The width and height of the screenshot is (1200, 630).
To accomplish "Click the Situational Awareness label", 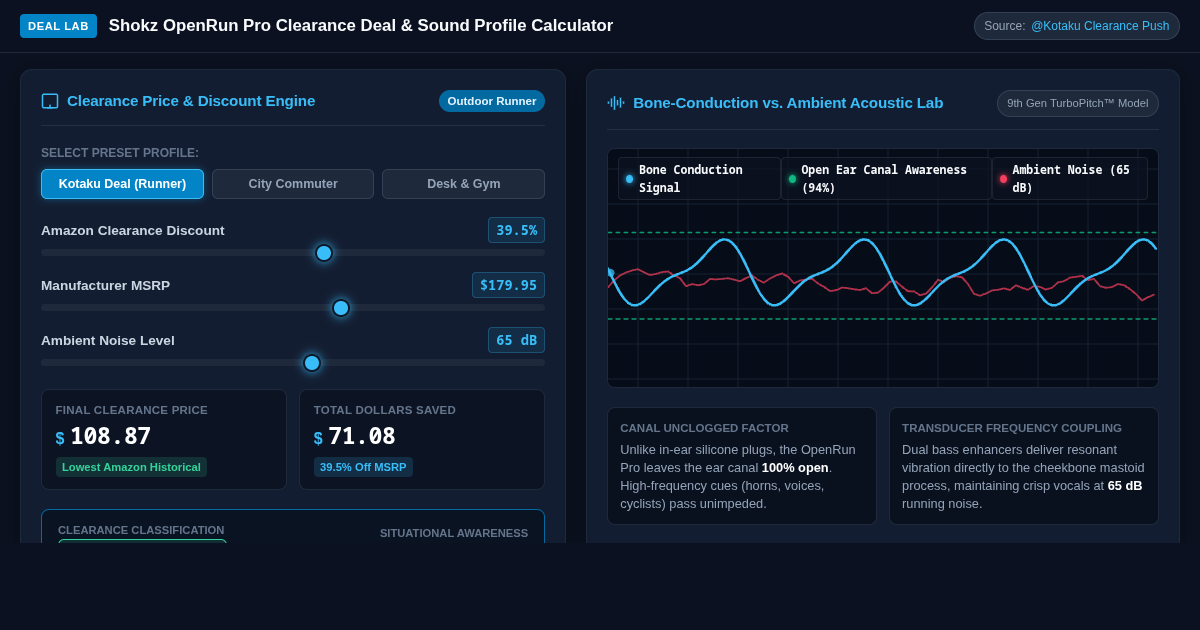I will coord(454,533).
